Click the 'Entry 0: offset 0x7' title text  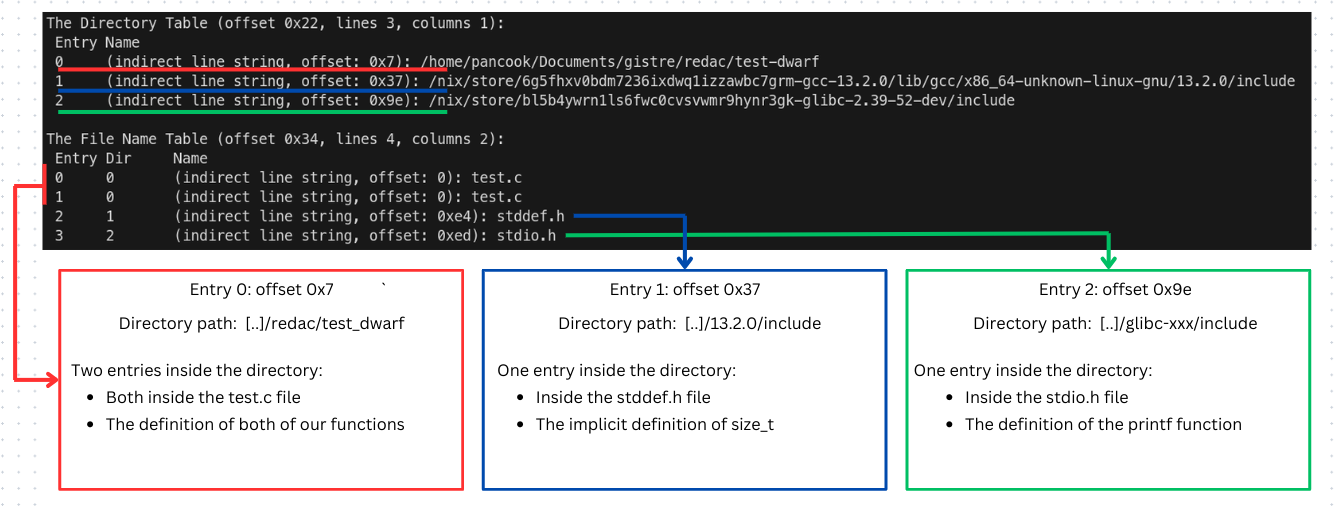coord(262,290)
